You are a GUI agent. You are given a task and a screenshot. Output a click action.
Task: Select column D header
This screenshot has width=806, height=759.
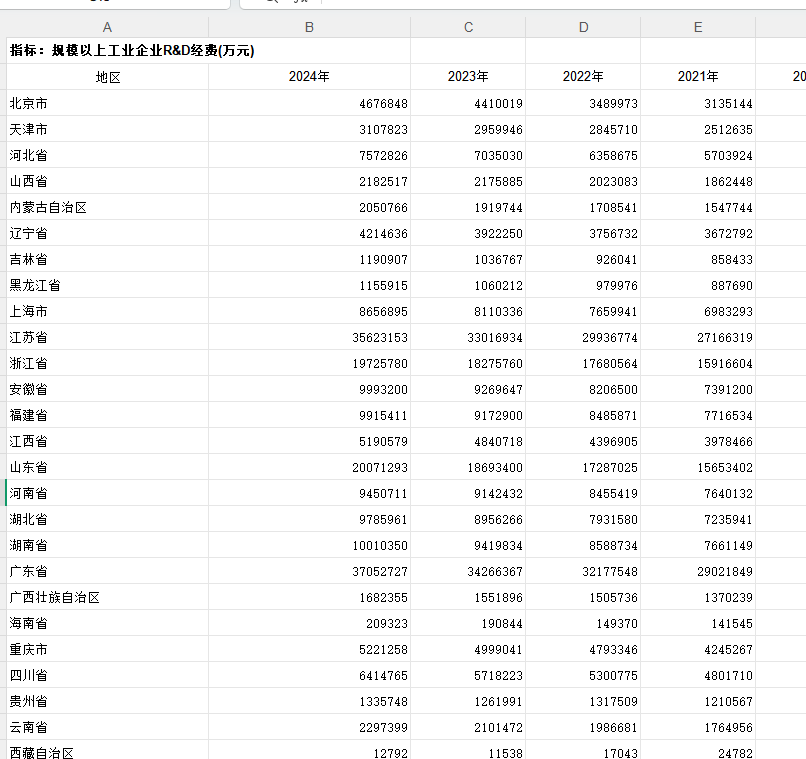(x=583, y=27)
